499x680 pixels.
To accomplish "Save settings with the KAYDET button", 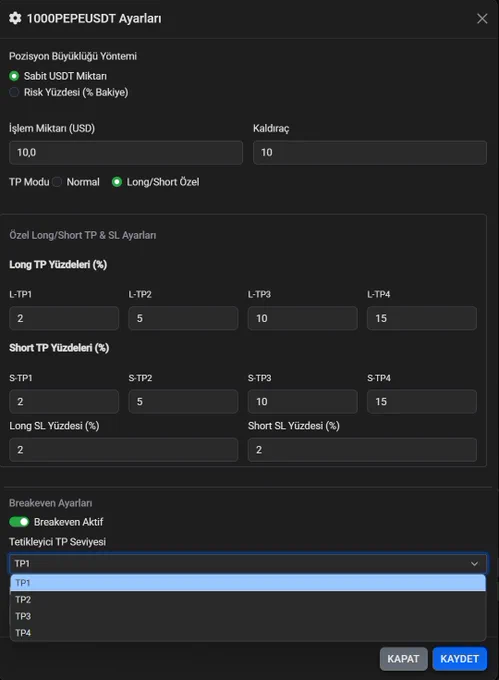I will coord(460,659).
